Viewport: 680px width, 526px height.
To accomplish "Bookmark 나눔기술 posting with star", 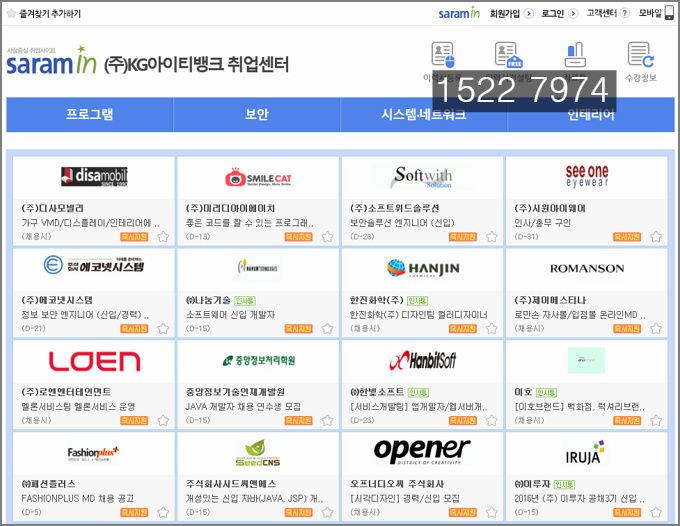I will [327, 329].
